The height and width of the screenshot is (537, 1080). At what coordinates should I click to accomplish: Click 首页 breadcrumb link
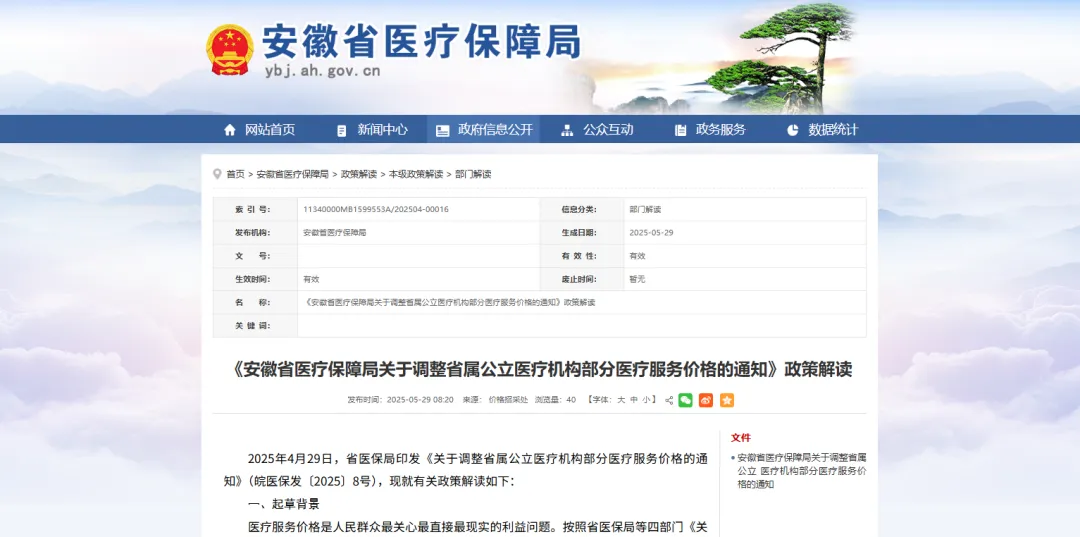pyautogui.click(x=236, y=174)
